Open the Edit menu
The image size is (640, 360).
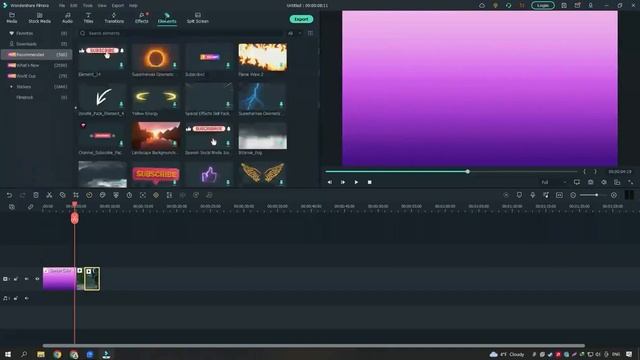74,6
